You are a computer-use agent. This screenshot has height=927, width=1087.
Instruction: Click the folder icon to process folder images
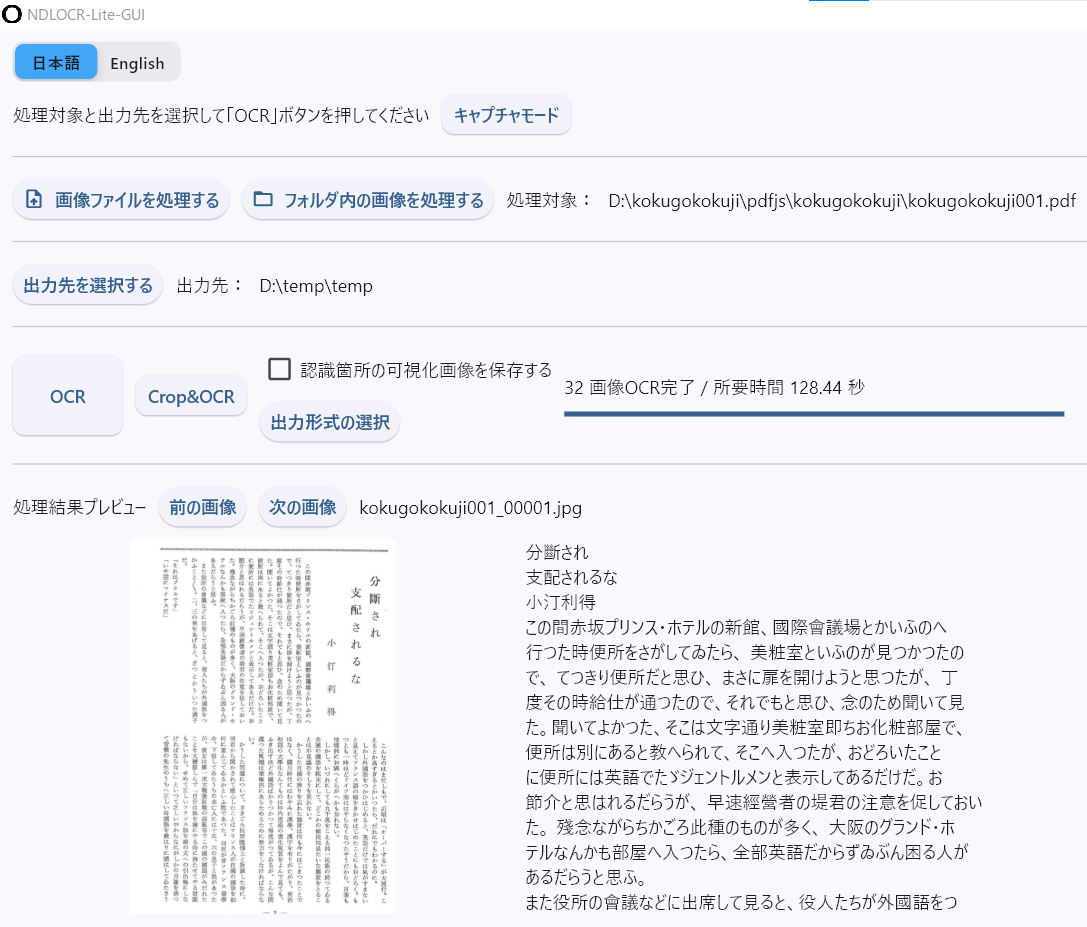pos(263,200)
